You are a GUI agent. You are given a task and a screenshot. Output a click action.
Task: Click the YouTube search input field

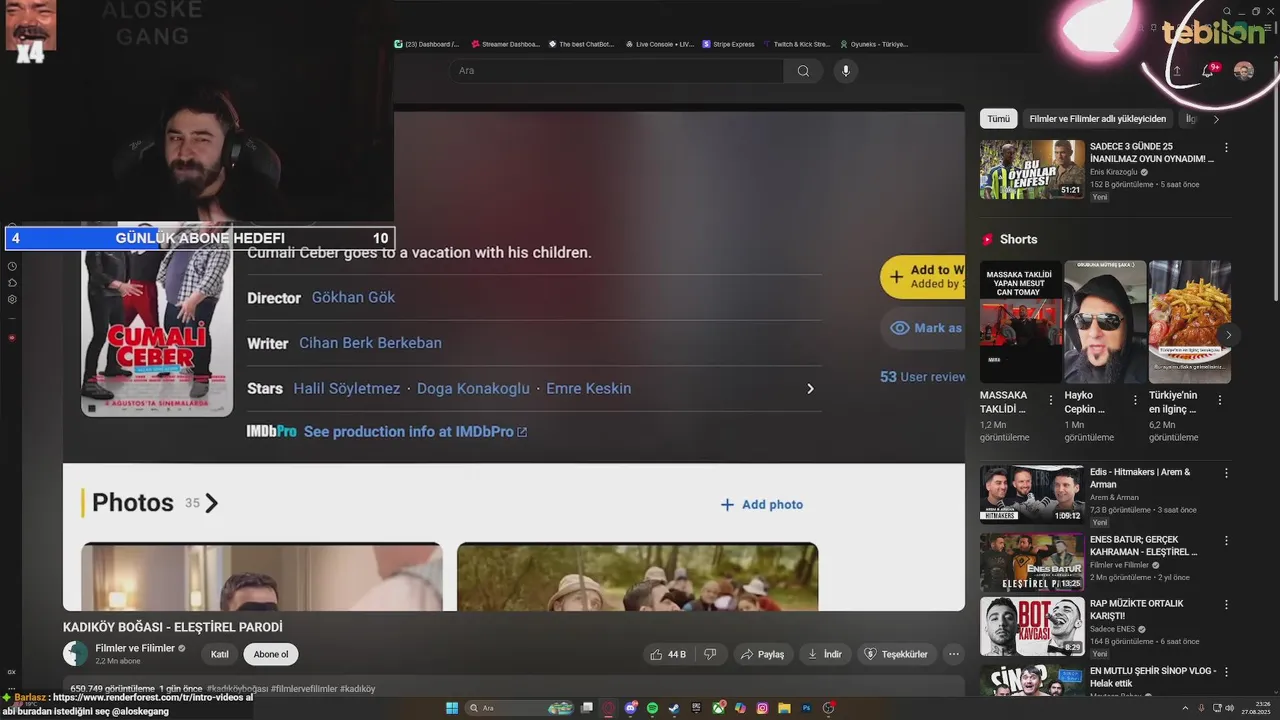pyautogui.click(x=616, y=71)
